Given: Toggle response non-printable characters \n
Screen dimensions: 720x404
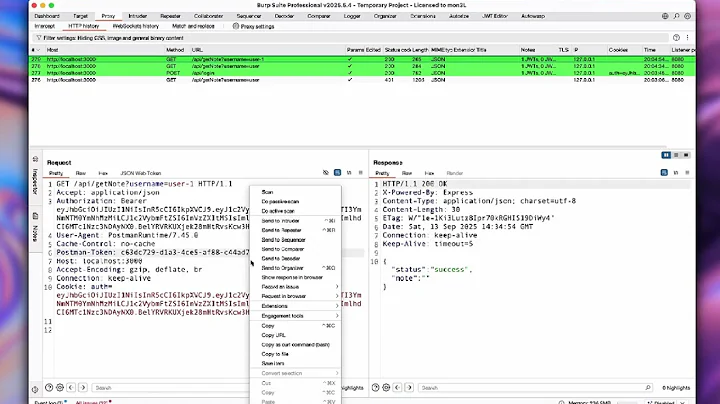Looking at the screenshot, I should 676,173.
